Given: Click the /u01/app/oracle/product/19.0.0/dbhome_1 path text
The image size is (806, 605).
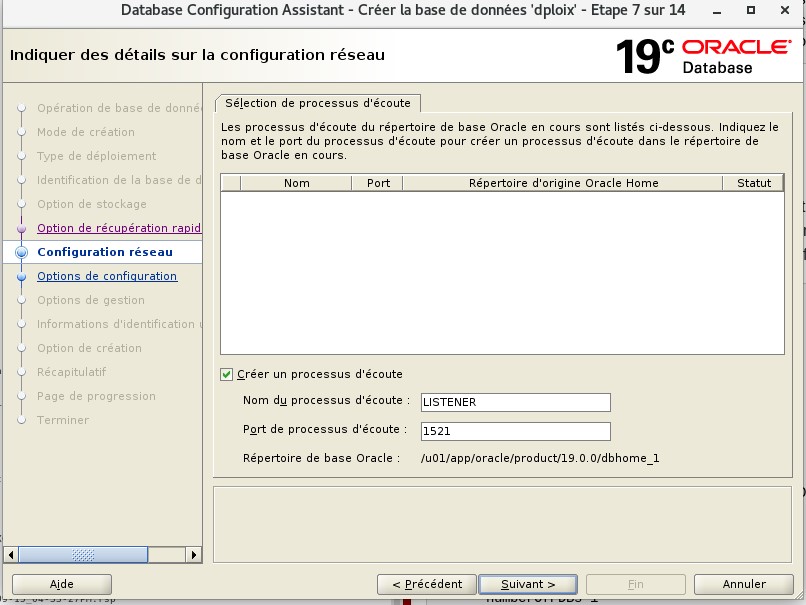Looking at the screenshot, I should click(540, 458).
